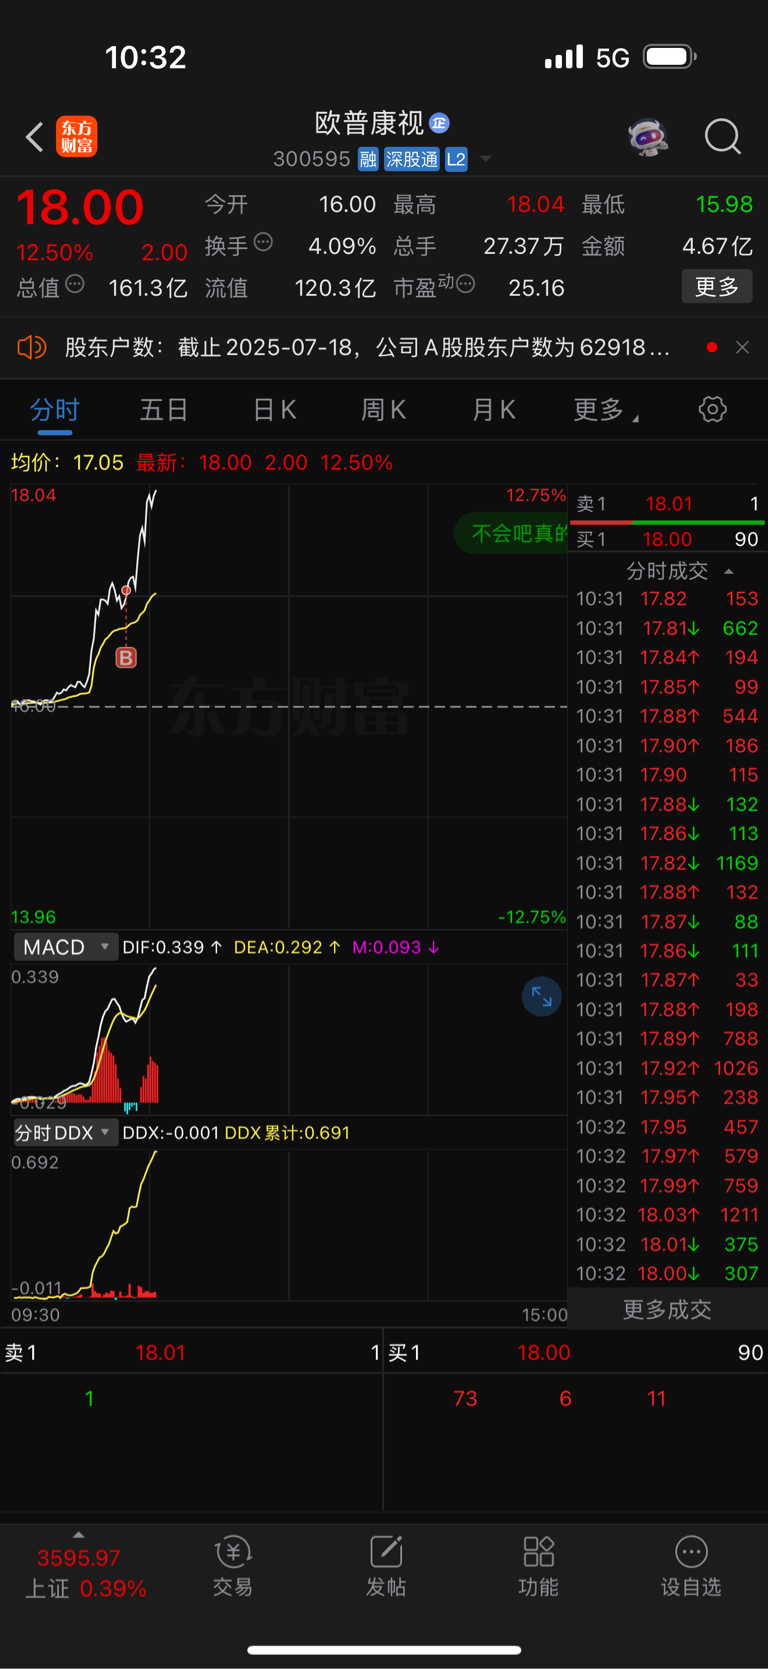768x1669 pixels.
Task: Tap info icon beside 总值
Action: tap(75, 285)
